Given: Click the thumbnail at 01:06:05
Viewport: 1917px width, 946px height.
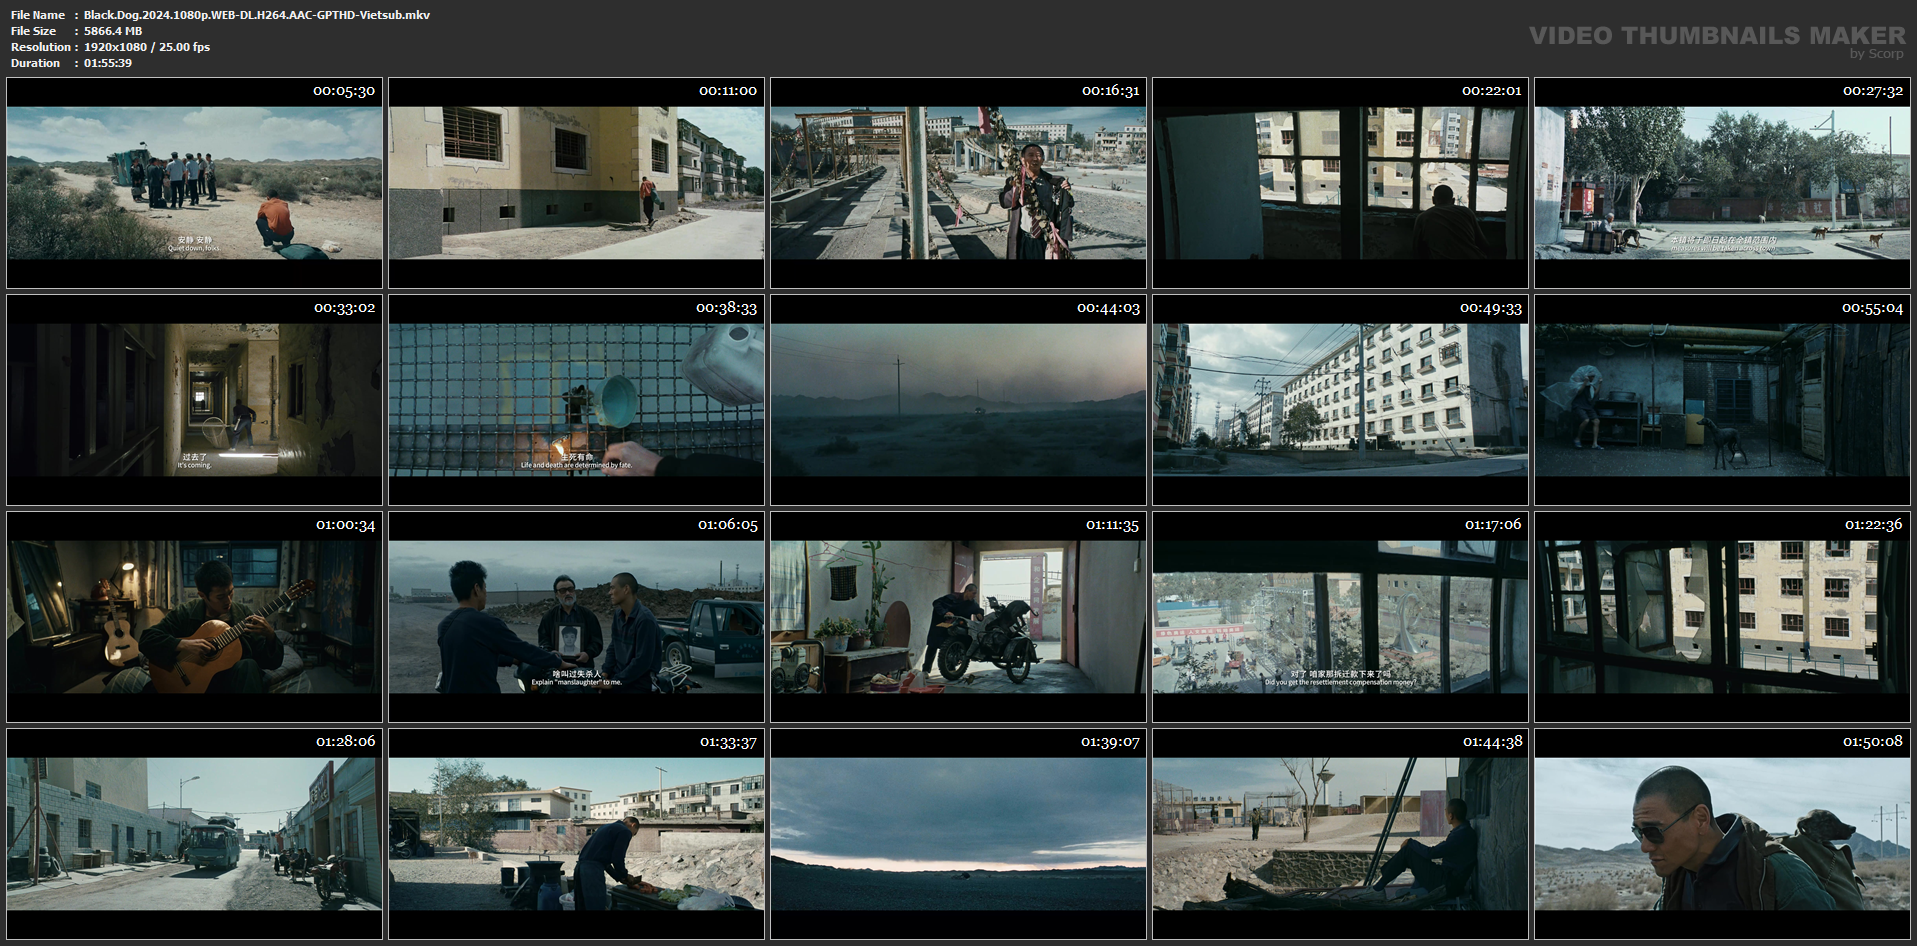Looking at the screenshot, I should [x=576, y=617].
